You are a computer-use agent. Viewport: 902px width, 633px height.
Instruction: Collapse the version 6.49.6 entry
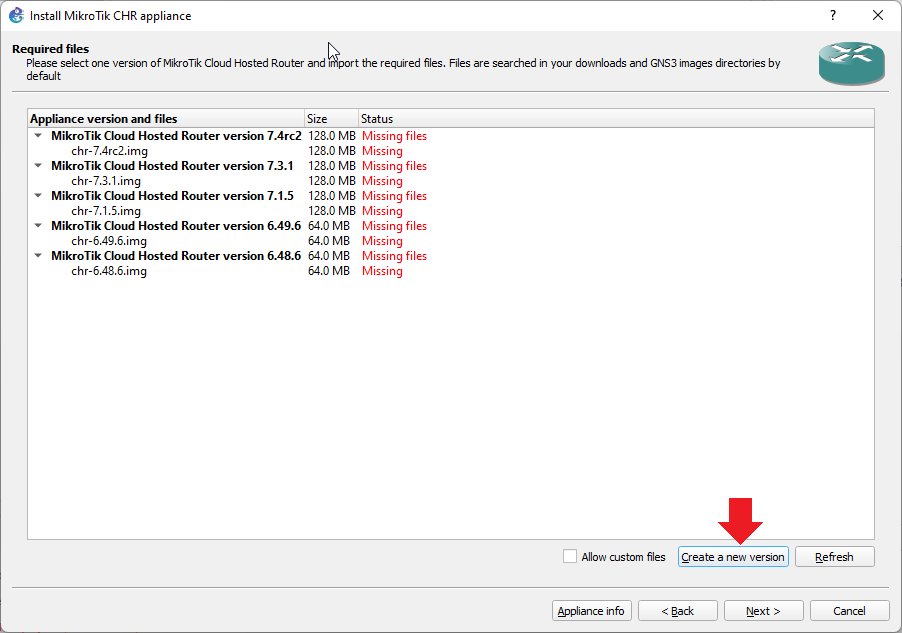click(37, 225)
